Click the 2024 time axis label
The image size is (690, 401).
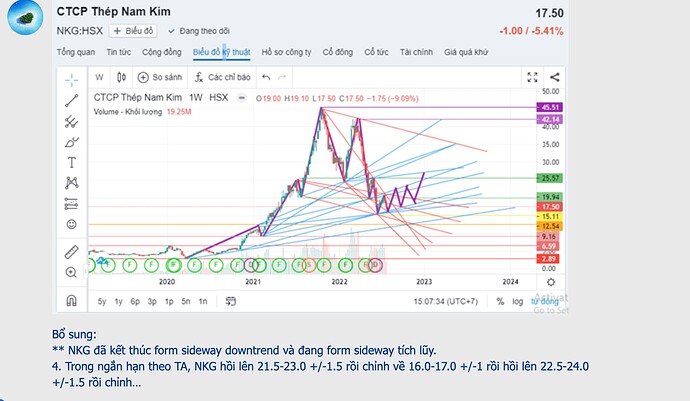click(510, 282)
